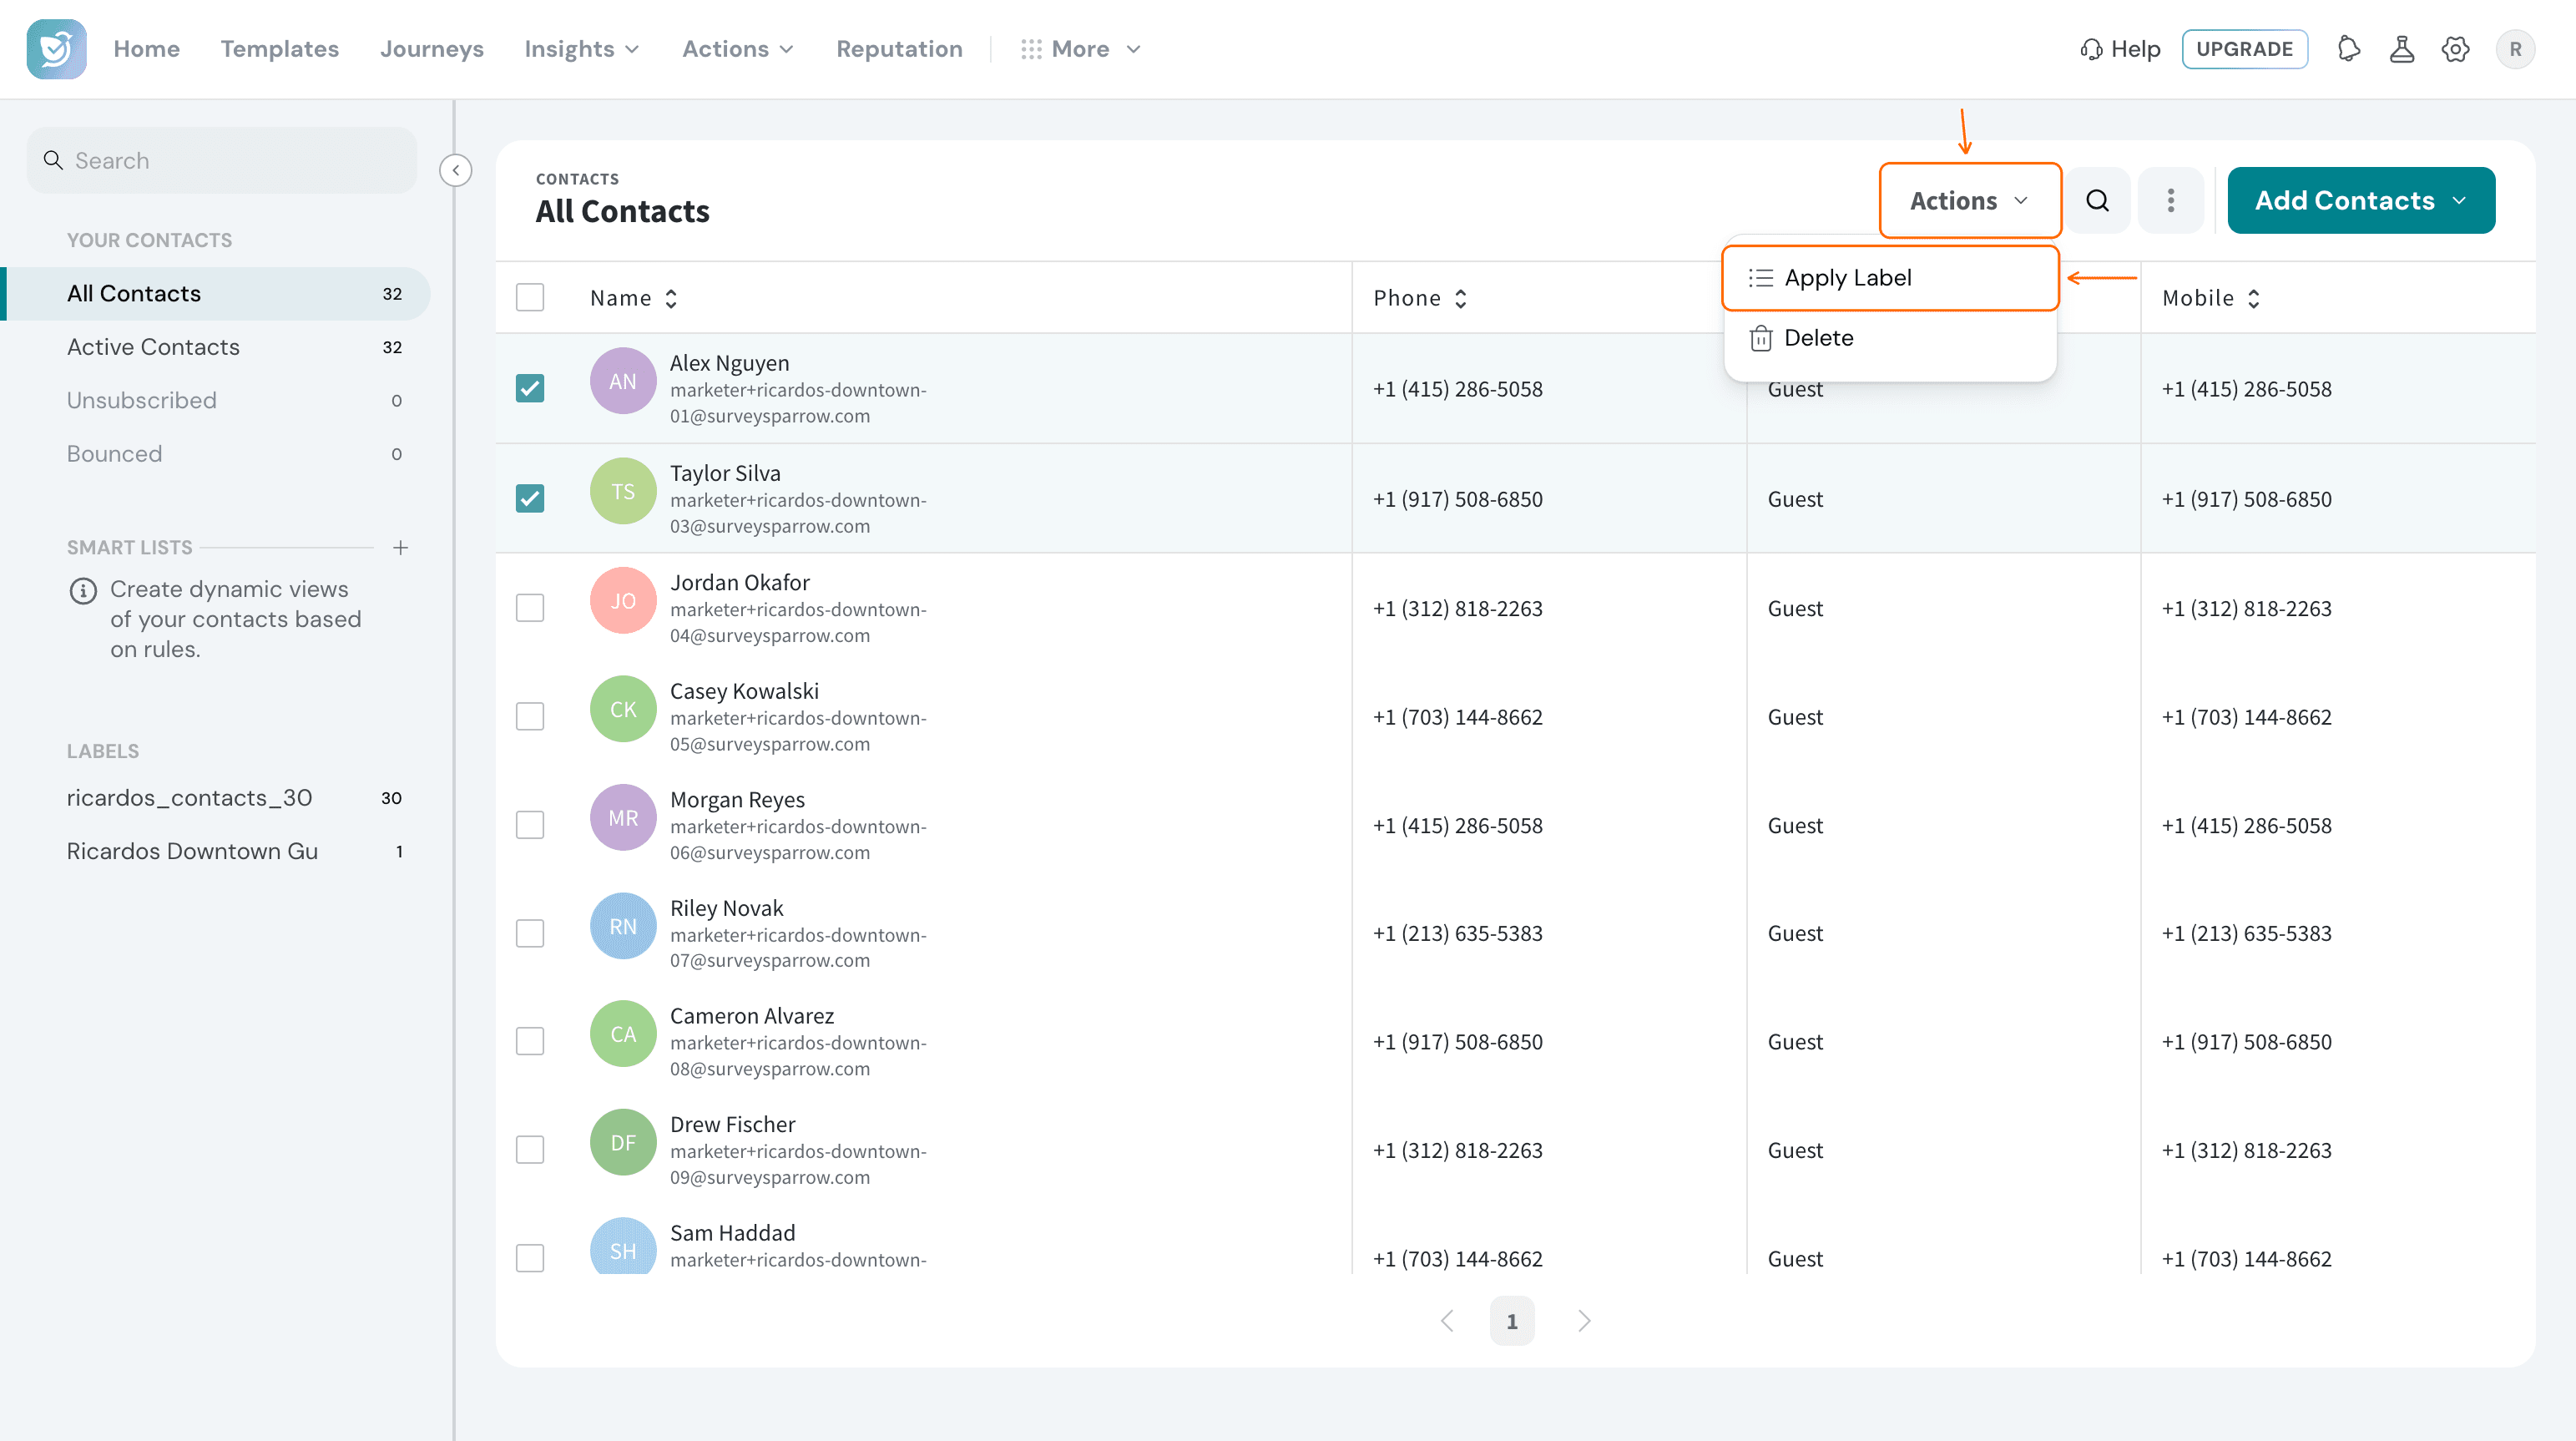Open the Add Contacts dropdown

[x=2361, y=201]
